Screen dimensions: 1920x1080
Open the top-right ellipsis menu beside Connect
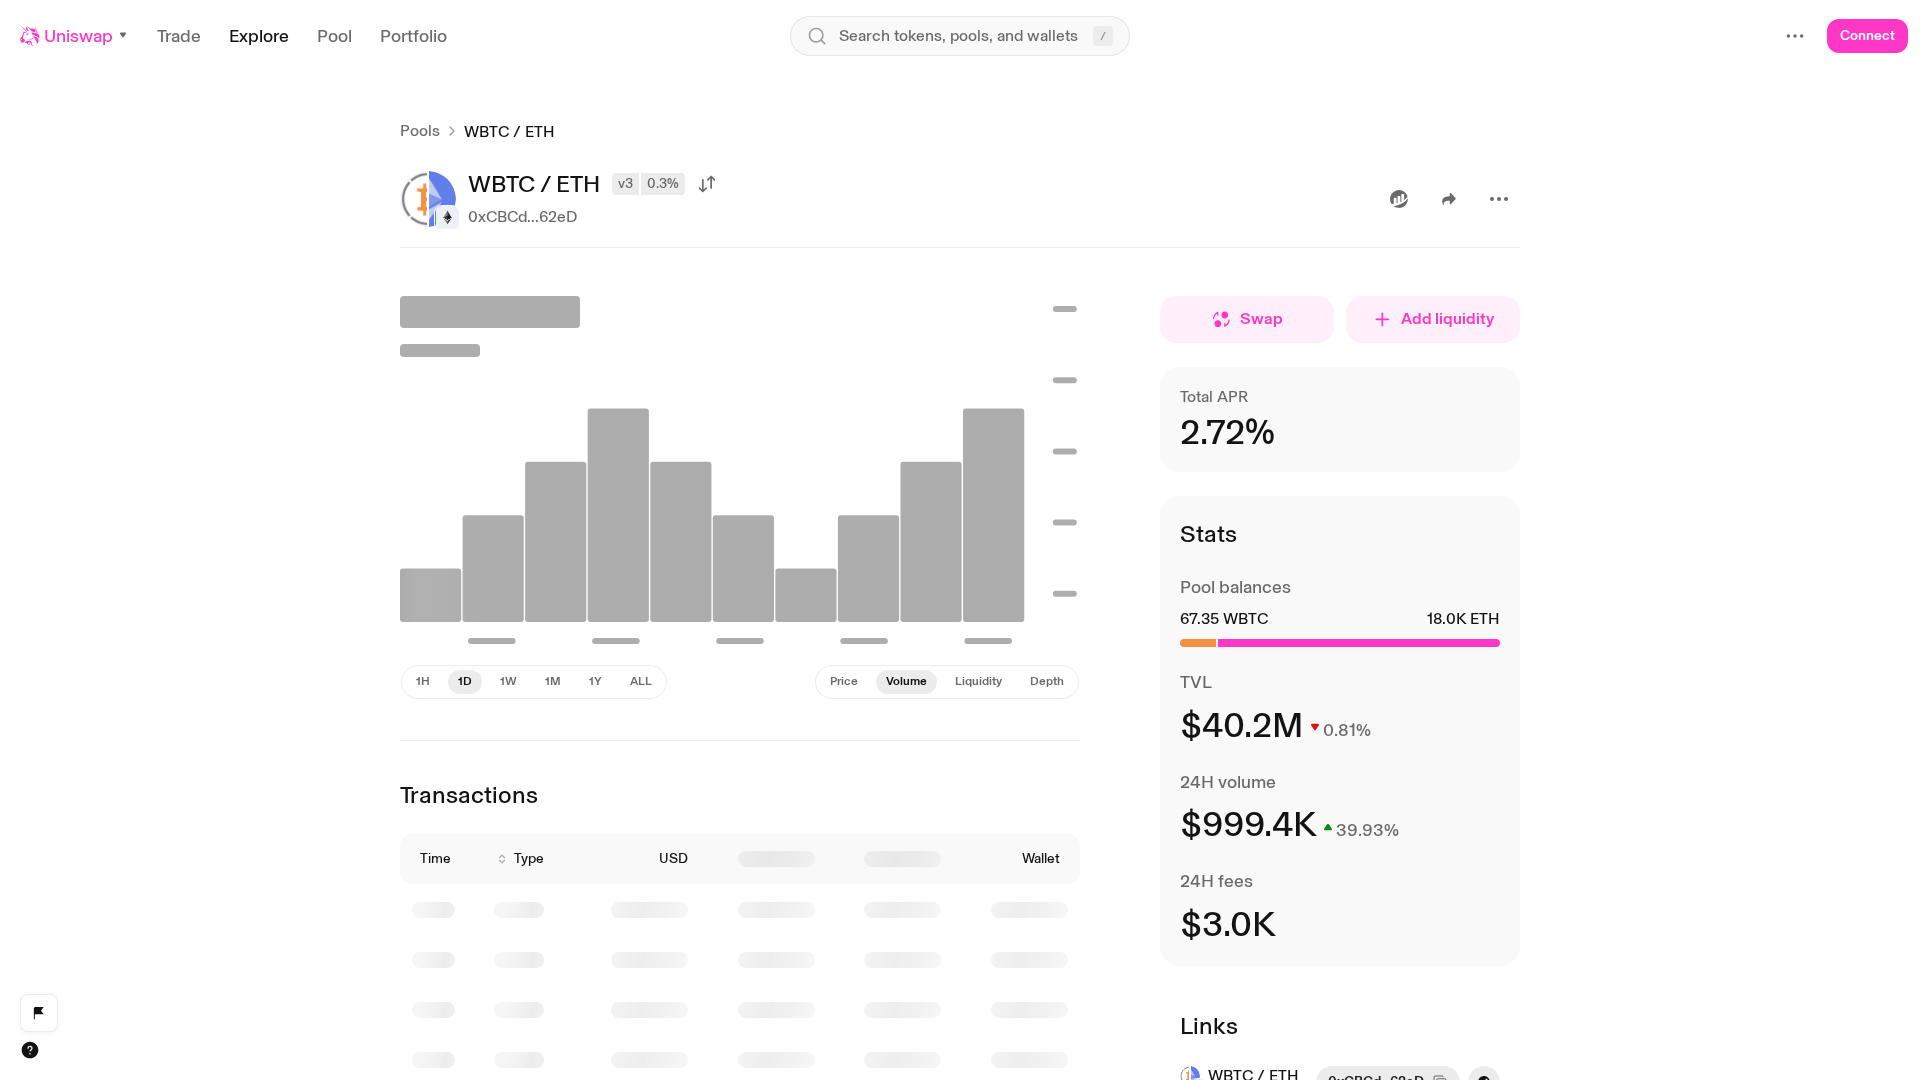tap(1795, 36)
